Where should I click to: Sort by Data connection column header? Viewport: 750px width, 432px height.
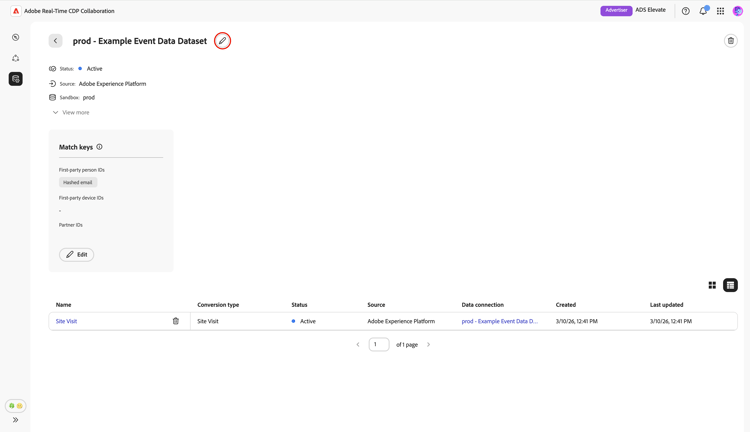pyautogui.click(x=483, y=305)
